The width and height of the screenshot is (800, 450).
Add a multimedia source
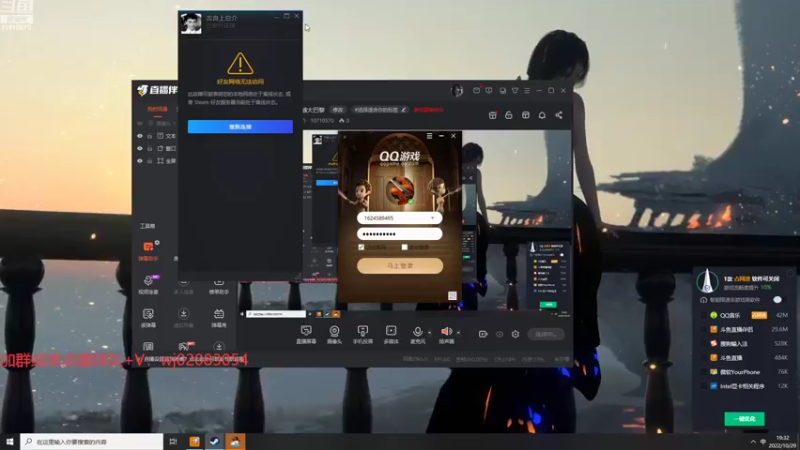click(x=391, y=334)
